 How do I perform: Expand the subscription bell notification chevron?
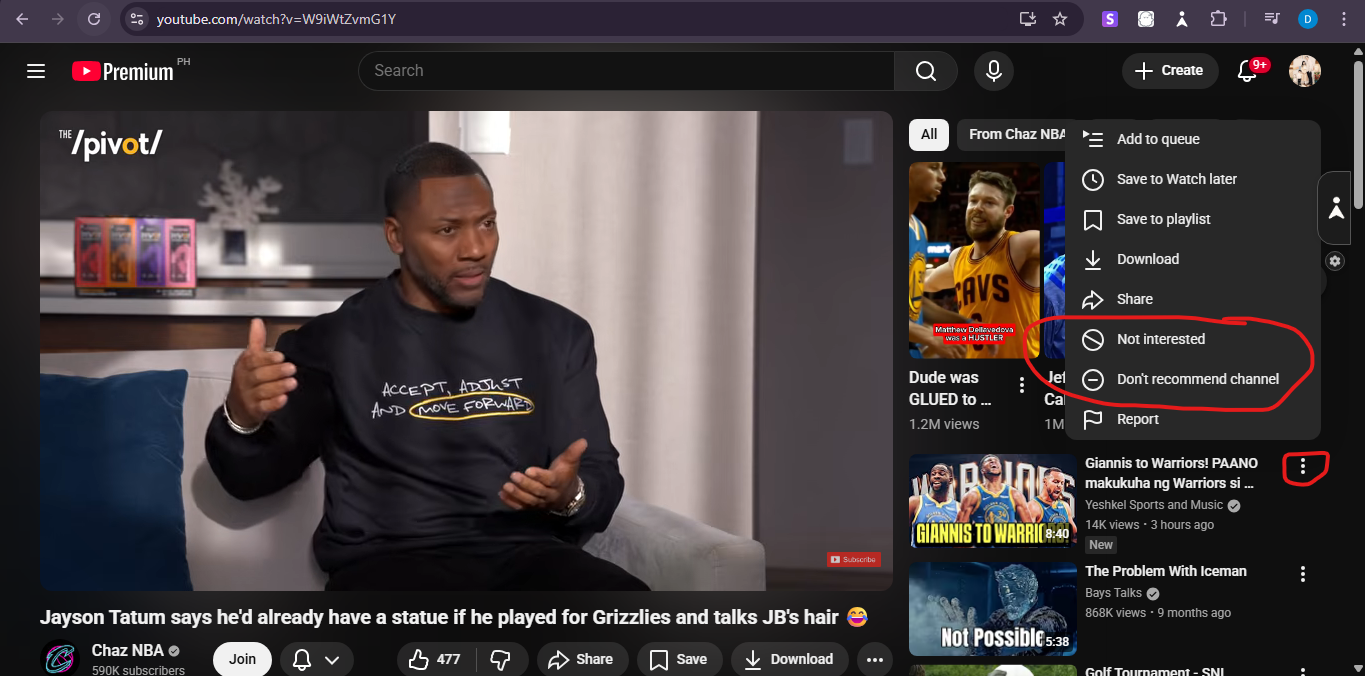(x=335, y=659)
